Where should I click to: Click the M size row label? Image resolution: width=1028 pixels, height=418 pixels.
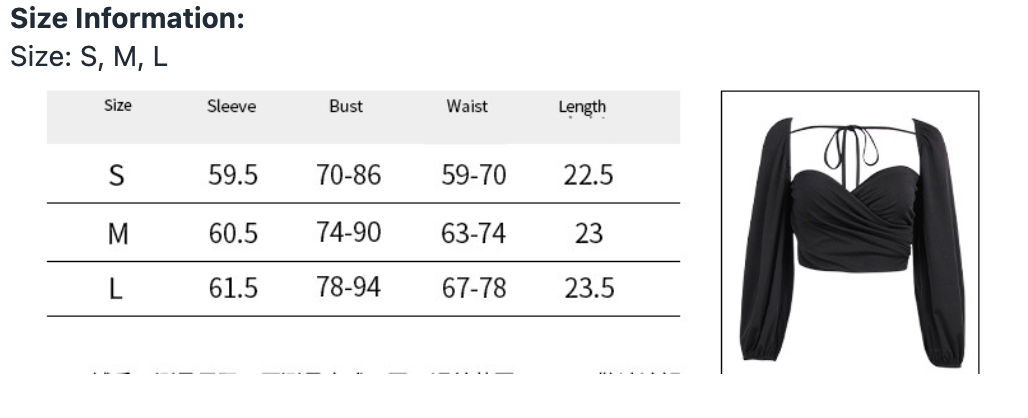(118, 233)
